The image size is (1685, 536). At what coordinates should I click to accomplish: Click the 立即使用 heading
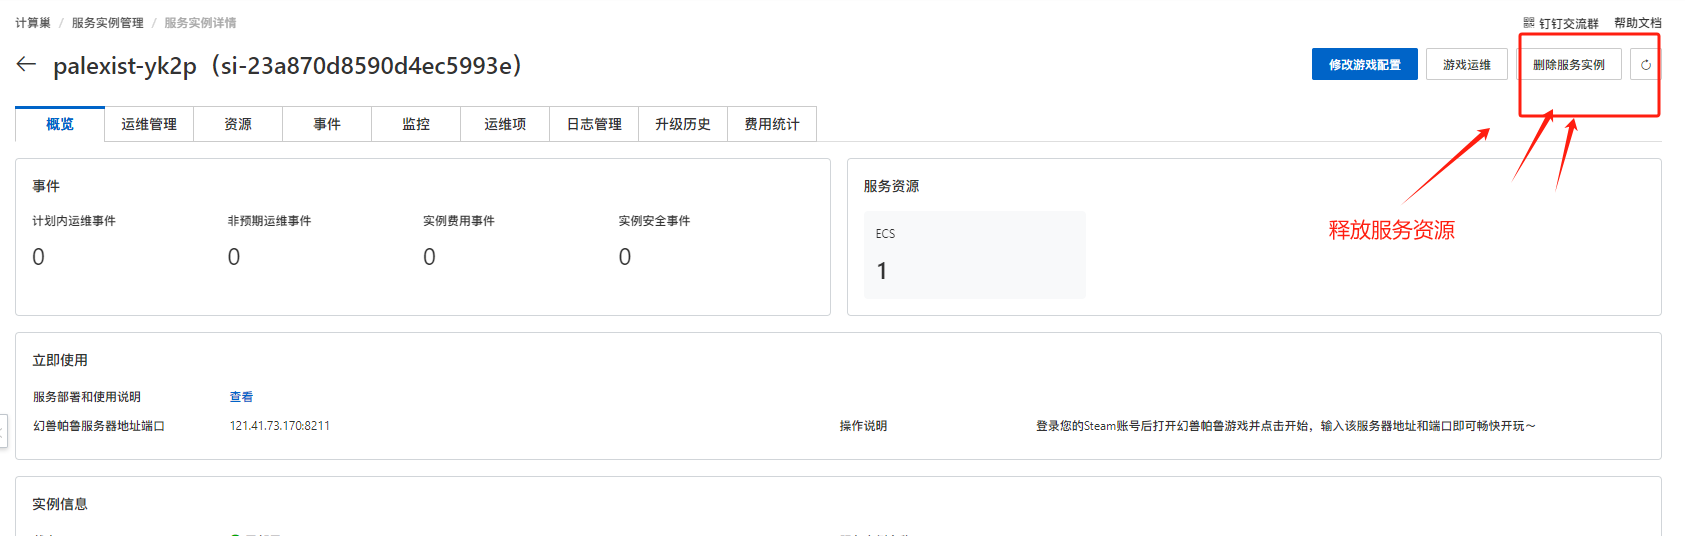(x=60, y=360)
